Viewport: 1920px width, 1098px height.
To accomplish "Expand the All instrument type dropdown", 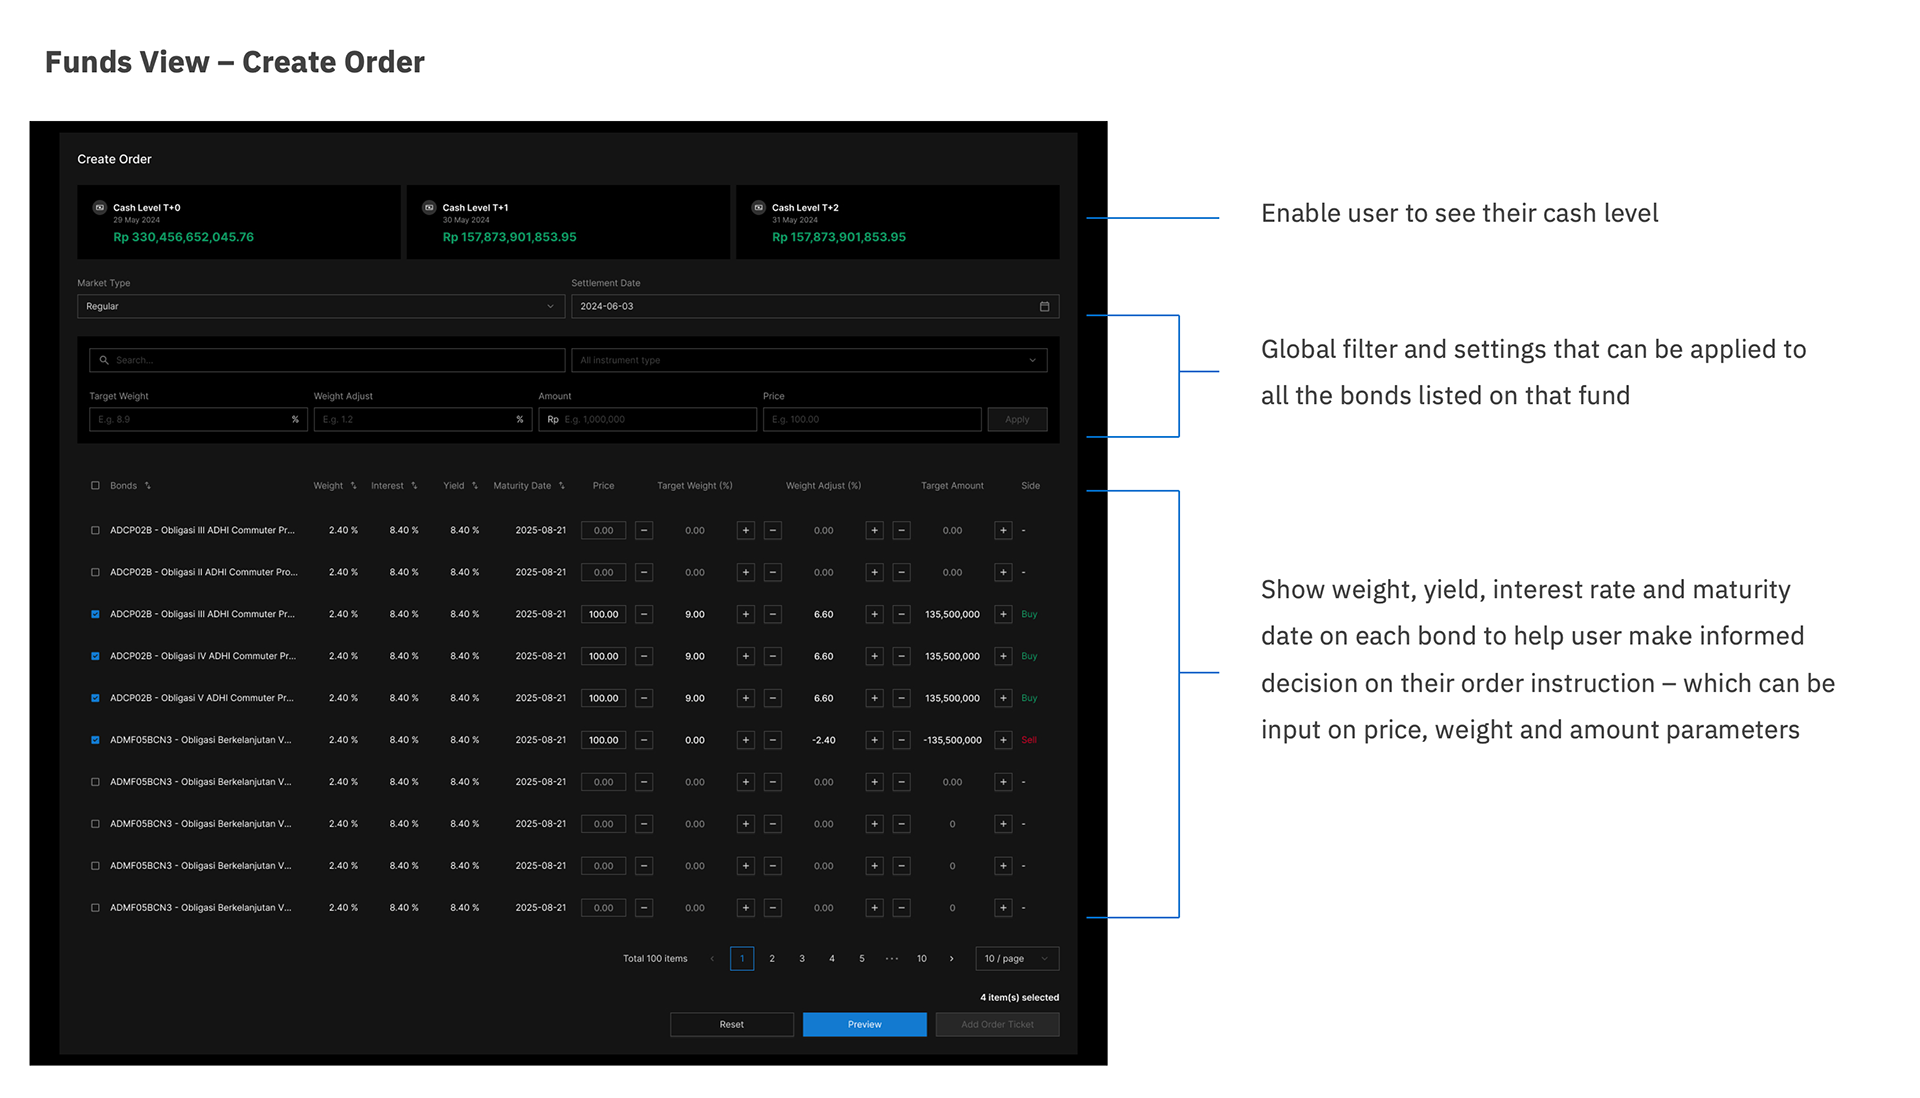I will pyautogui.click(x=809, y=360).
